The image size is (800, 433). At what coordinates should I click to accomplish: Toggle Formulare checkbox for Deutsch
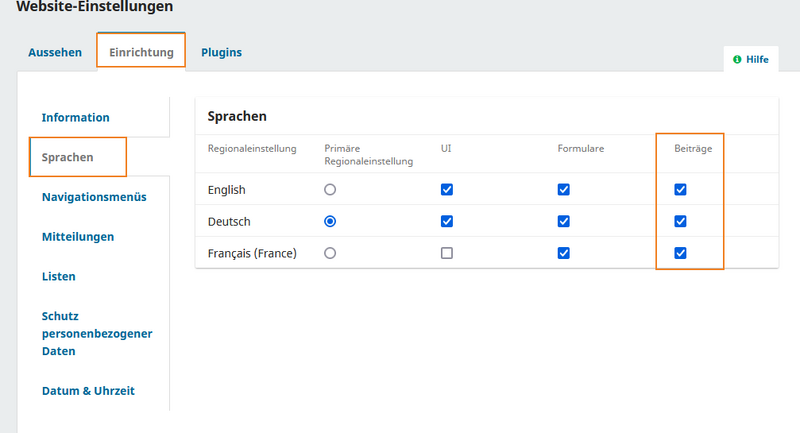[x=564, y=221]
